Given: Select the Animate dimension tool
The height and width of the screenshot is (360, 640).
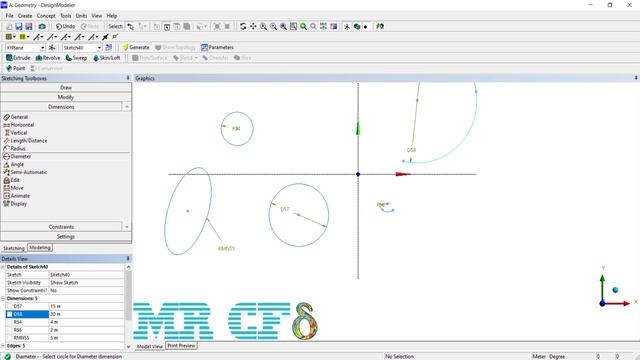Looking at the screenshot, I should point(17,196).
